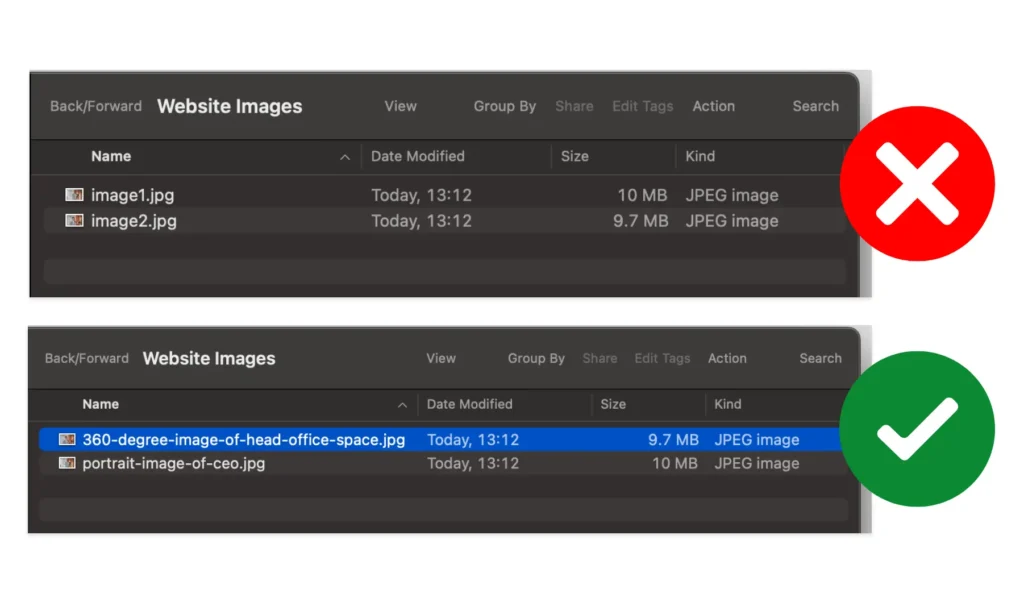
Task: Sort by Date Modified in bottom window
Action: [x=470, y=404]
